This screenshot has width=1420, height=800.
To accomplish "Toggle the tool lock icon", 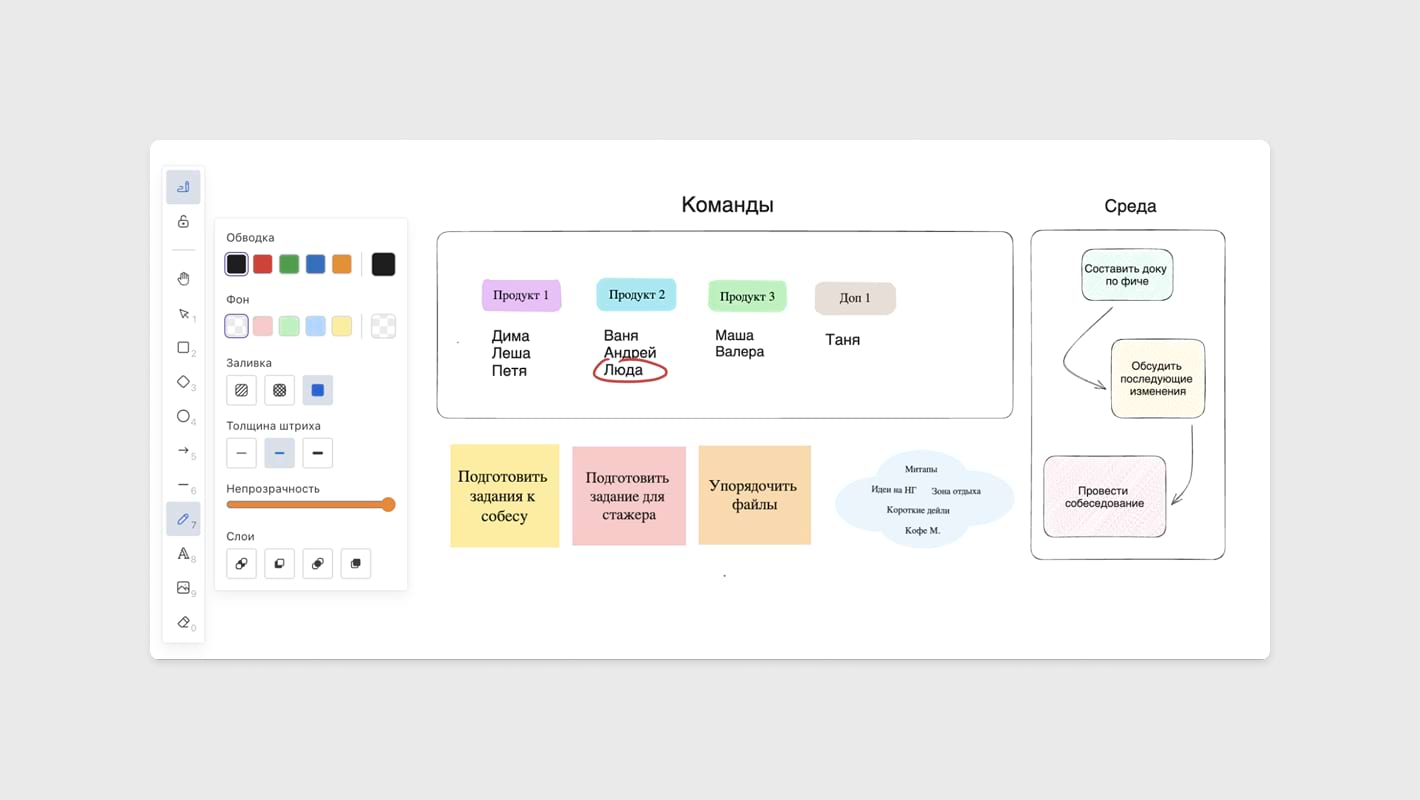I will click(183, 222).
